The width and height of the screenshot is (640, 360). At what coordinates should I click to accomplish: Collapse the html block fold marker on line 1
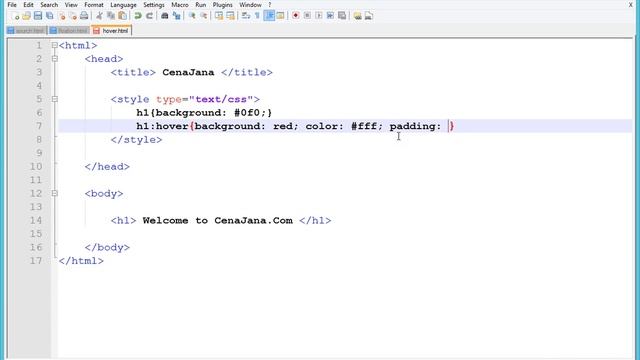[55, 45]
